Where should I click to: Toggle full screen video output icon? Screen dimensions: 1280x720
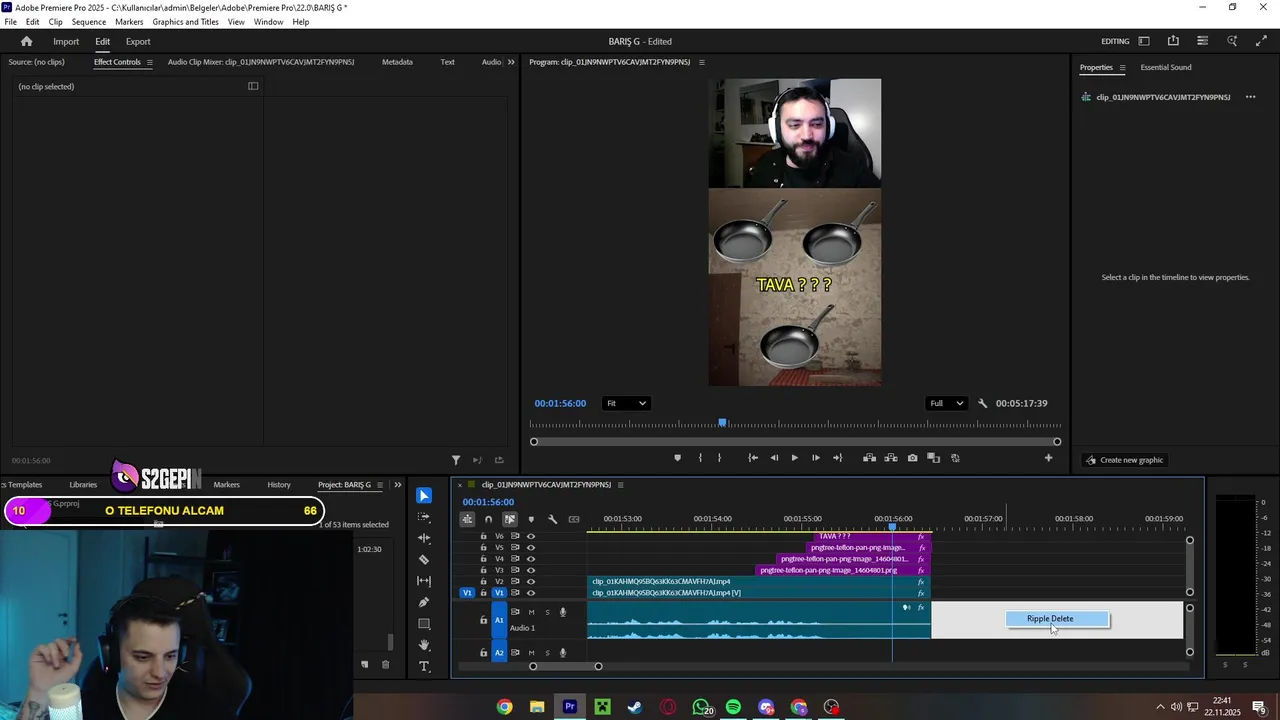click(x=1261, y=41)
